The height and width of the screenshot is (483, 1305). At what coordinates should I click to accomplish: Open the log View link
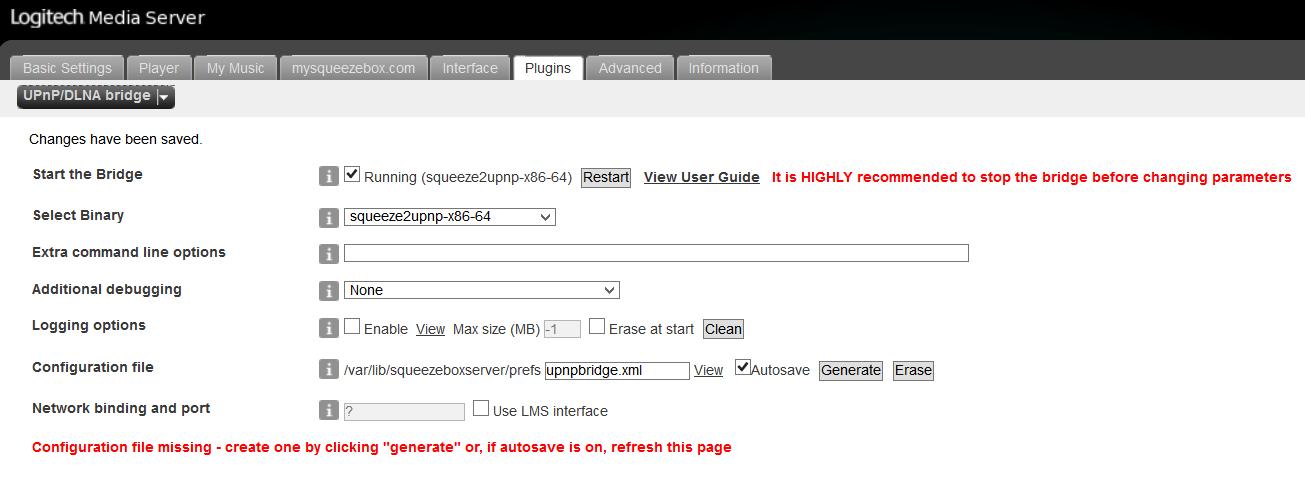coord(431,329)
